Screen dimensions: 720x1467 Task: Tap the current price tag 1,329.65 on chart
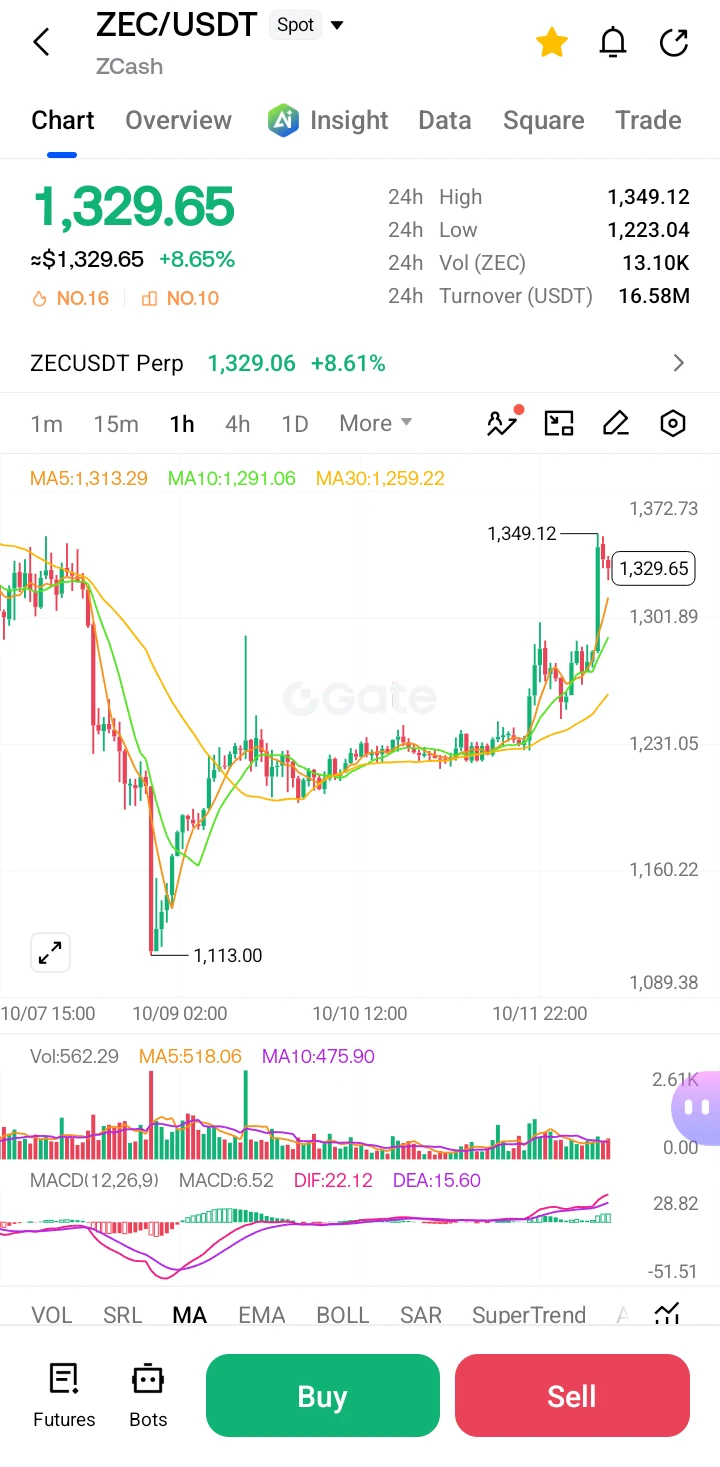pyautogui.click(x=654, y=569)
